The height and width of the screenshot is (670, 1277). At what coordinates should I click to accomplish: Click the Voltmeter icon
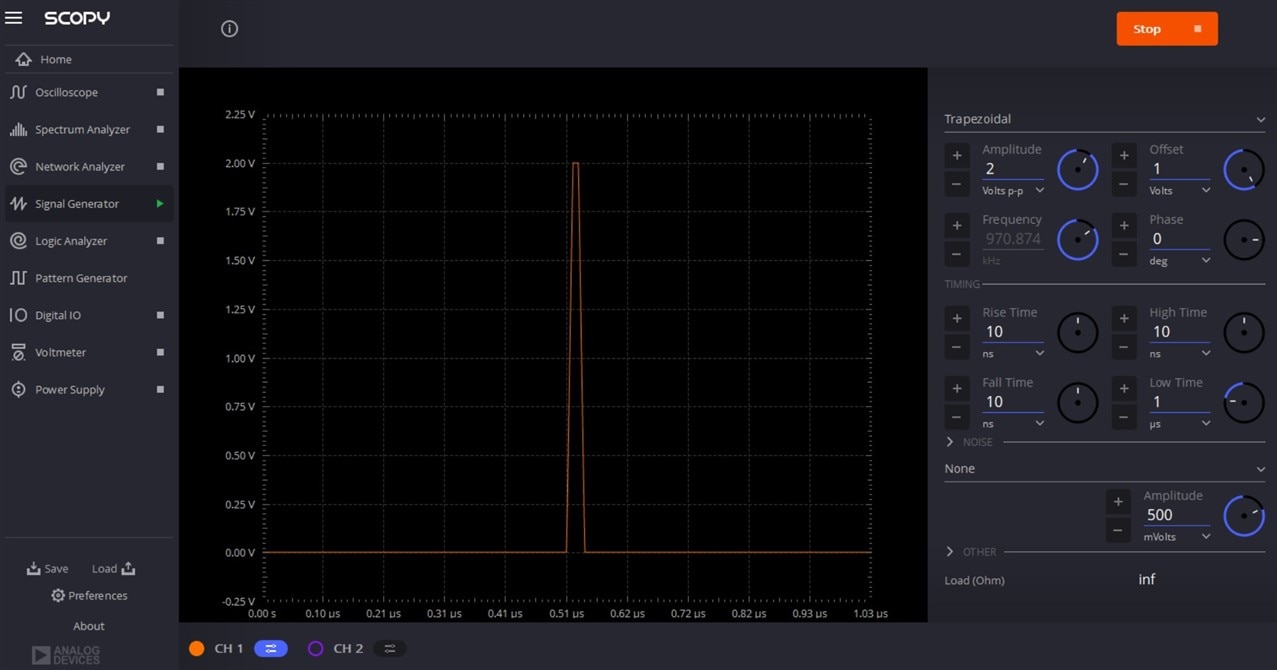point(18,352)
